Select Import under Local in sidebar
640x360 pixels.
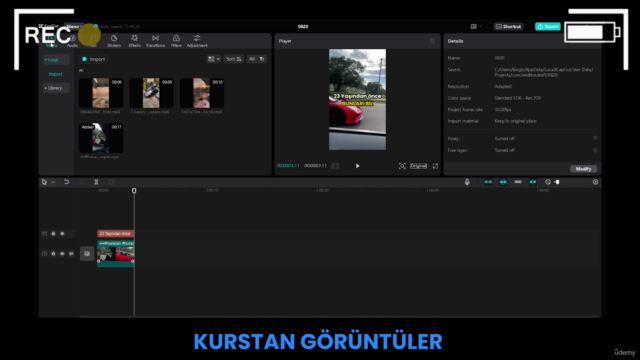[x=56, y=74]
